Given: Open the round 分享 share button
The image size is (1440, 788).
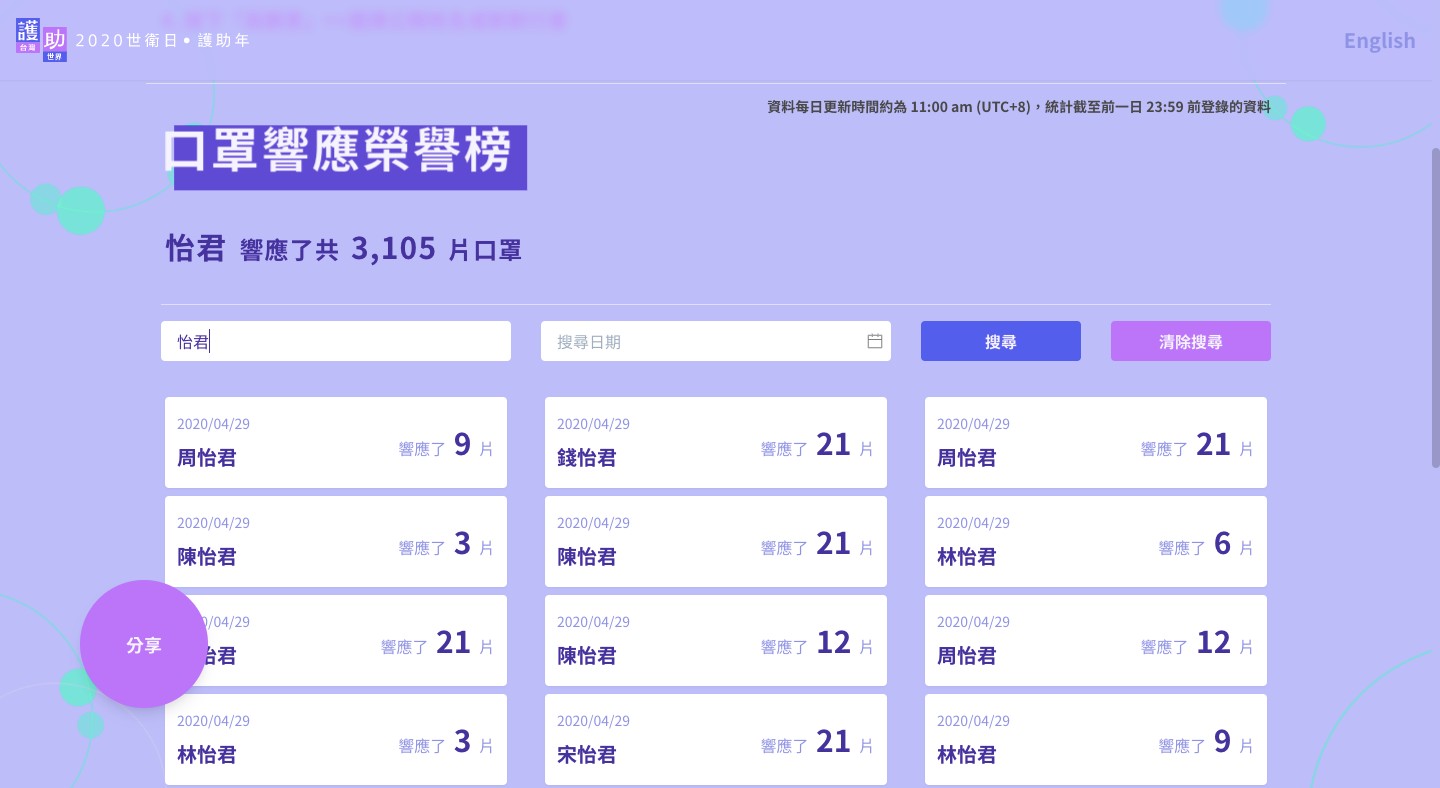Looking at the screenshot, I should (x=144, y=644).
